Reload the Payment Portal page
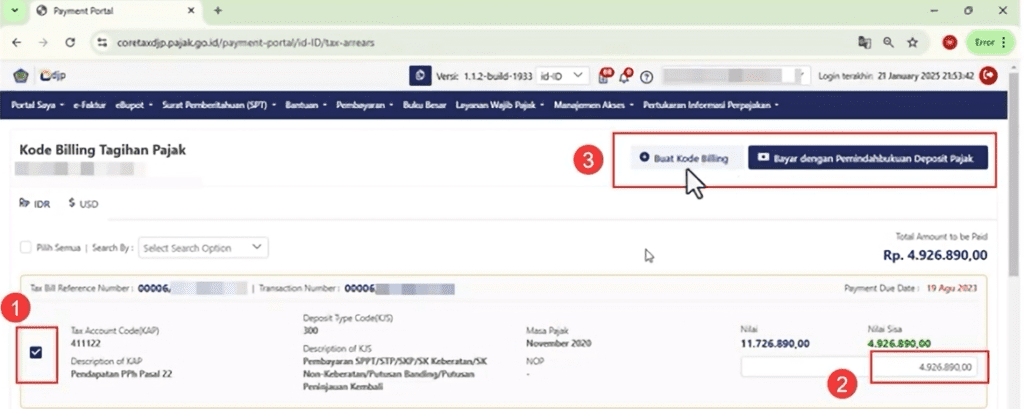Screen dimensions: 1024x409 (x=70, y=43)
